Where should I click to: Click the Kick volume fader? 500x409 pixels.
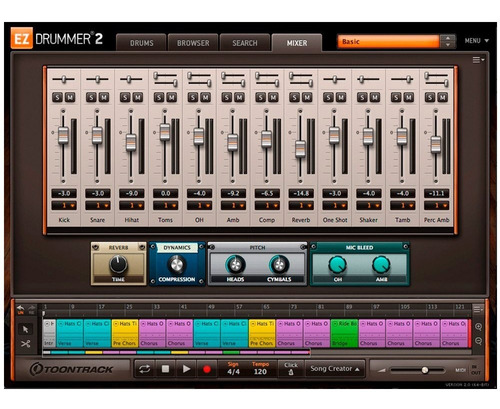tap(63, 135)
